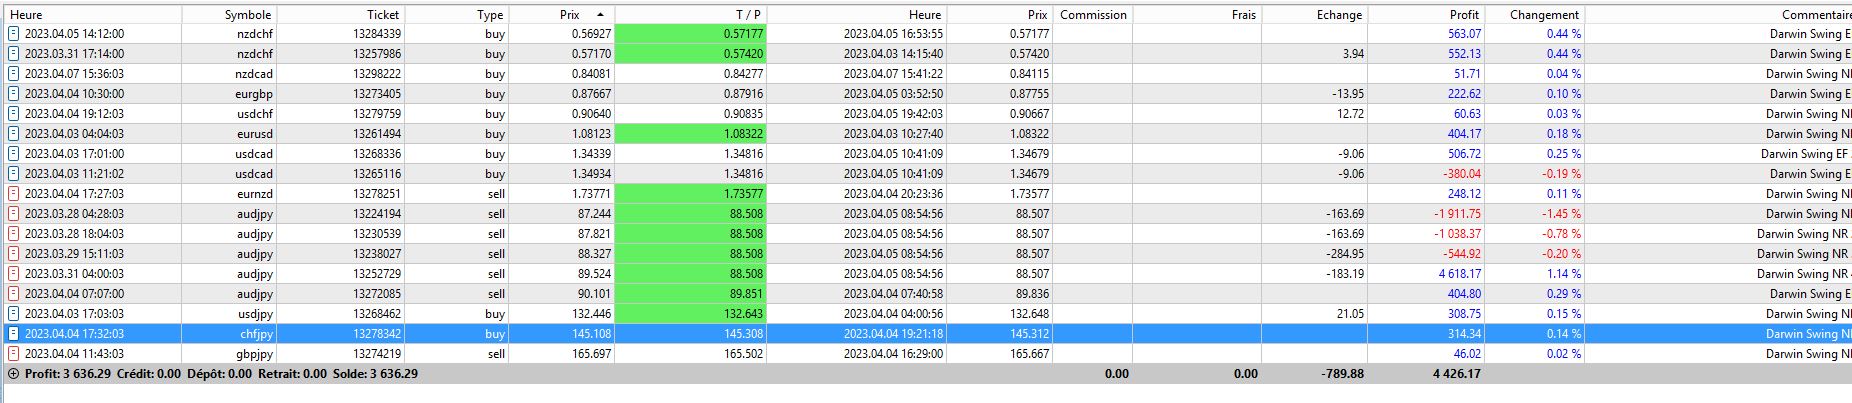Viewport: 1852px width, 403px height.
Task: Click the trade icon of the 2023.03.31 17:14:00 row
Action: pyautogui.click(x=14, y=54)
